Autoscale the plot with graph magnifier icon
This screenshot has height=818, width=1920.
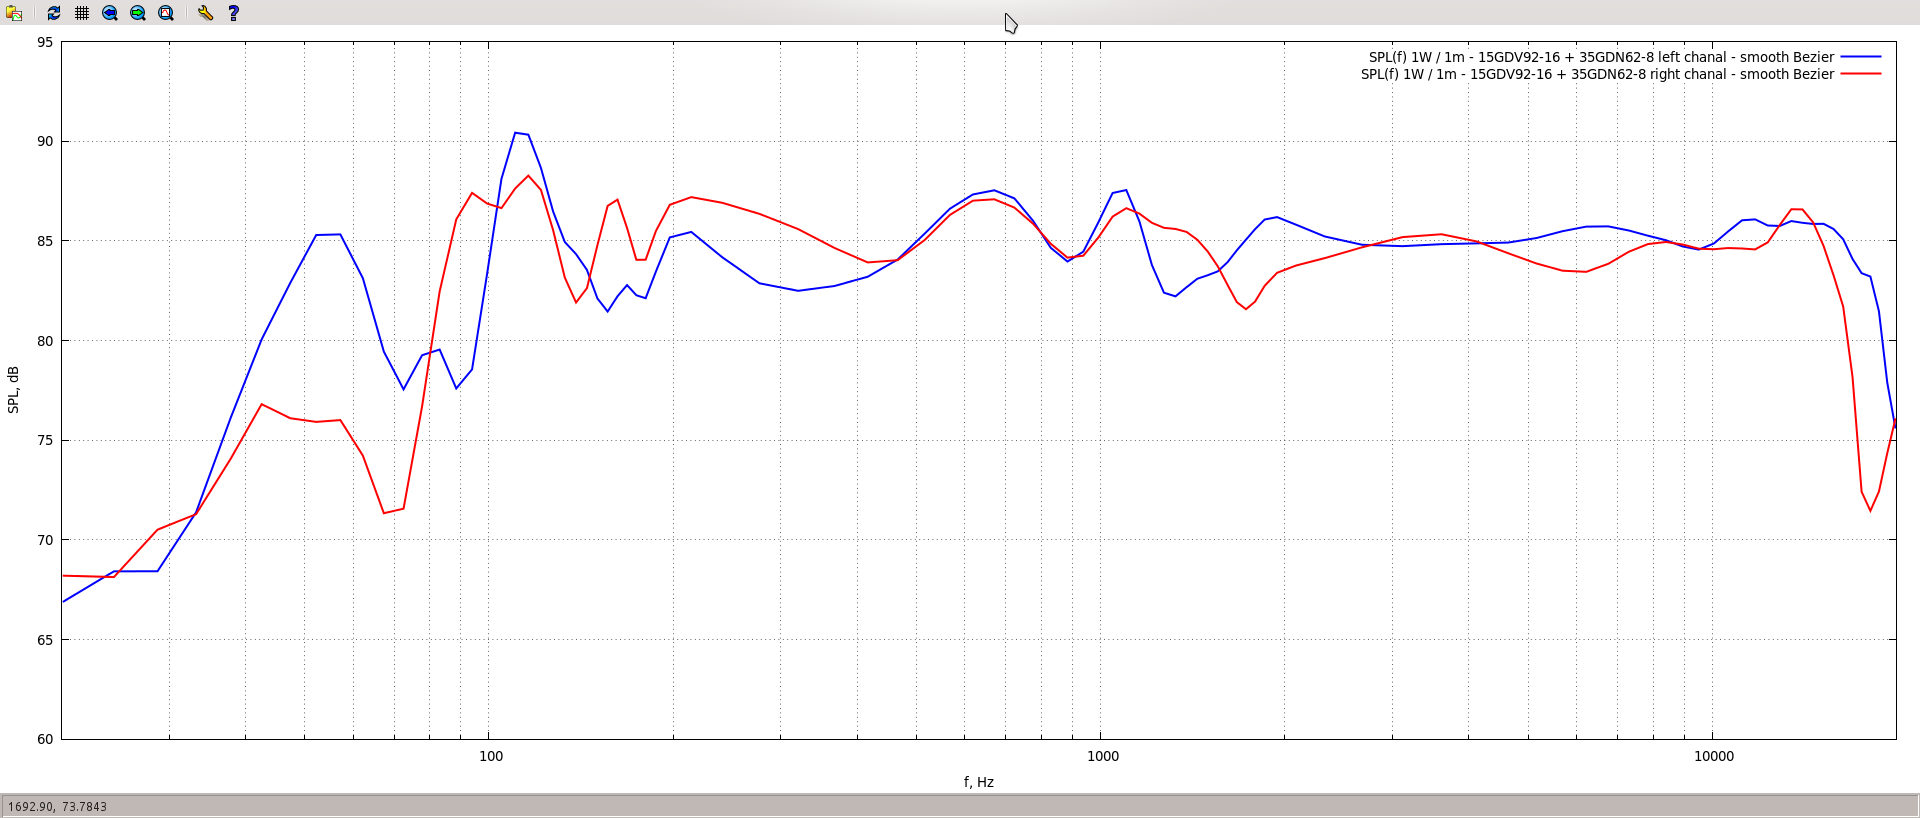pos(166,13)
